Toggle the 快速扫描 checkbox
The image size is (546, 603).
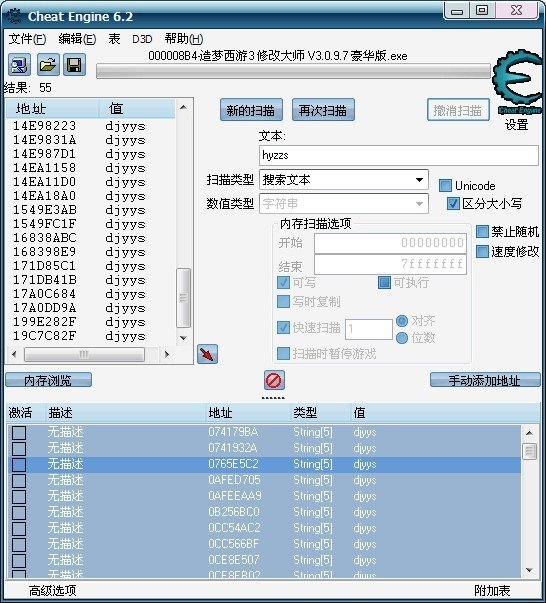283,328
